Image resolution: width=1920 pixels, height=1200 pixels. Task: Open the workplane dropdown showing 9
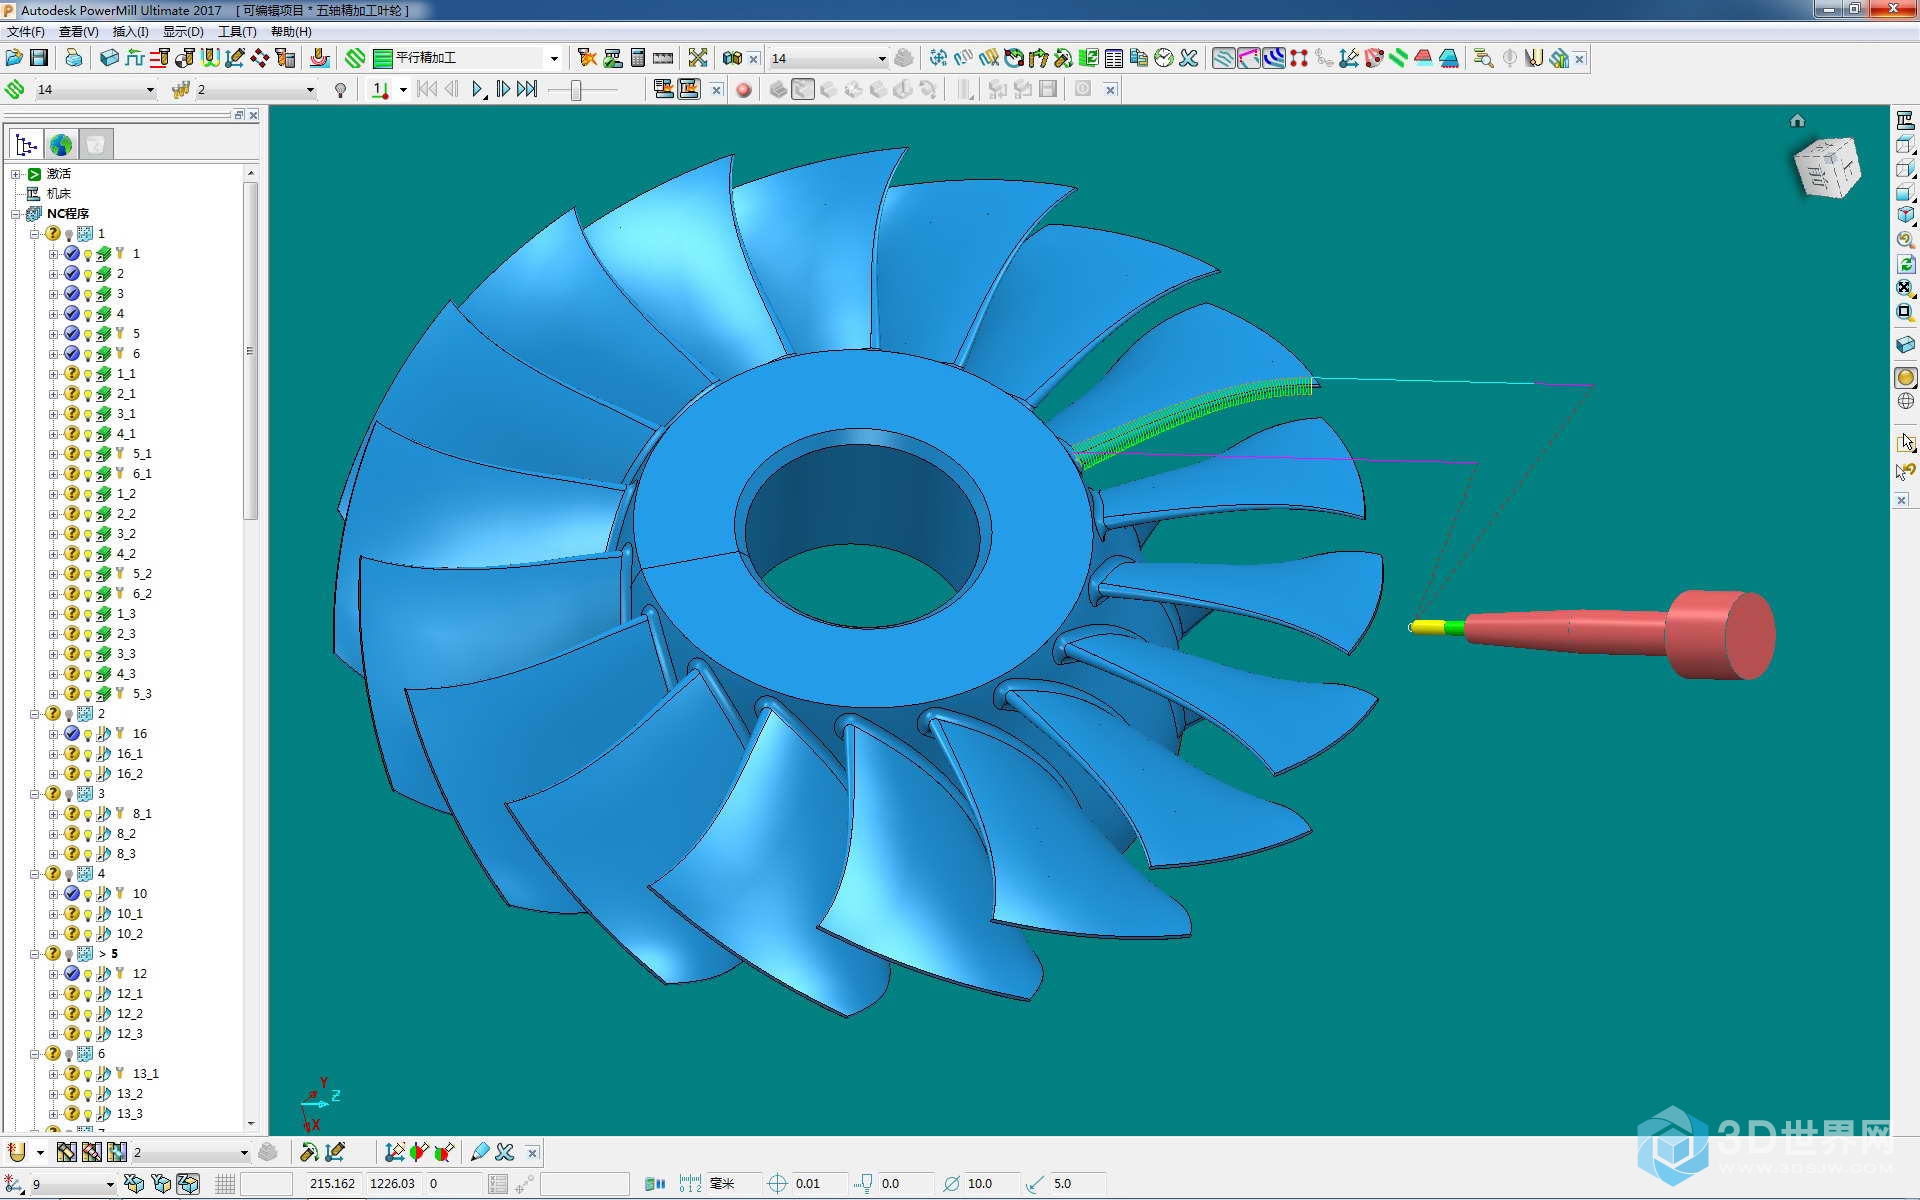(110, 1184)
